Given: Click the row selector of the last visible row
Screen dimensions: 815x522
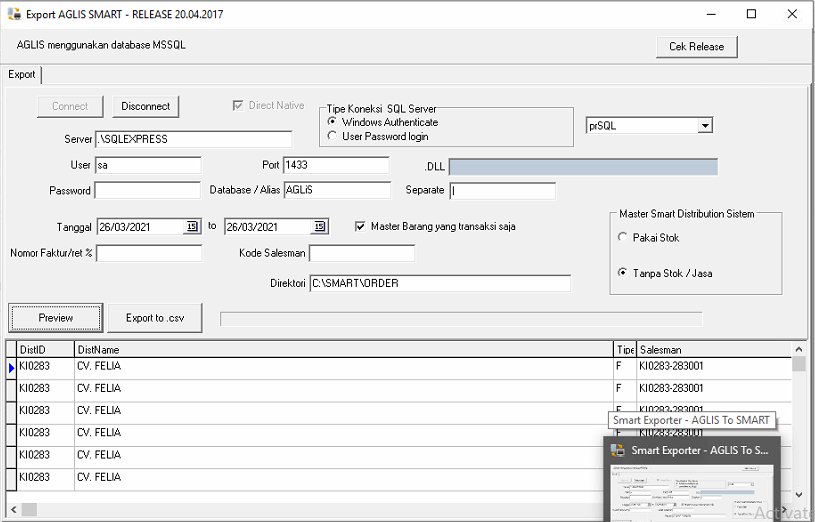Looking at the screenshot, I should point(11,479).
